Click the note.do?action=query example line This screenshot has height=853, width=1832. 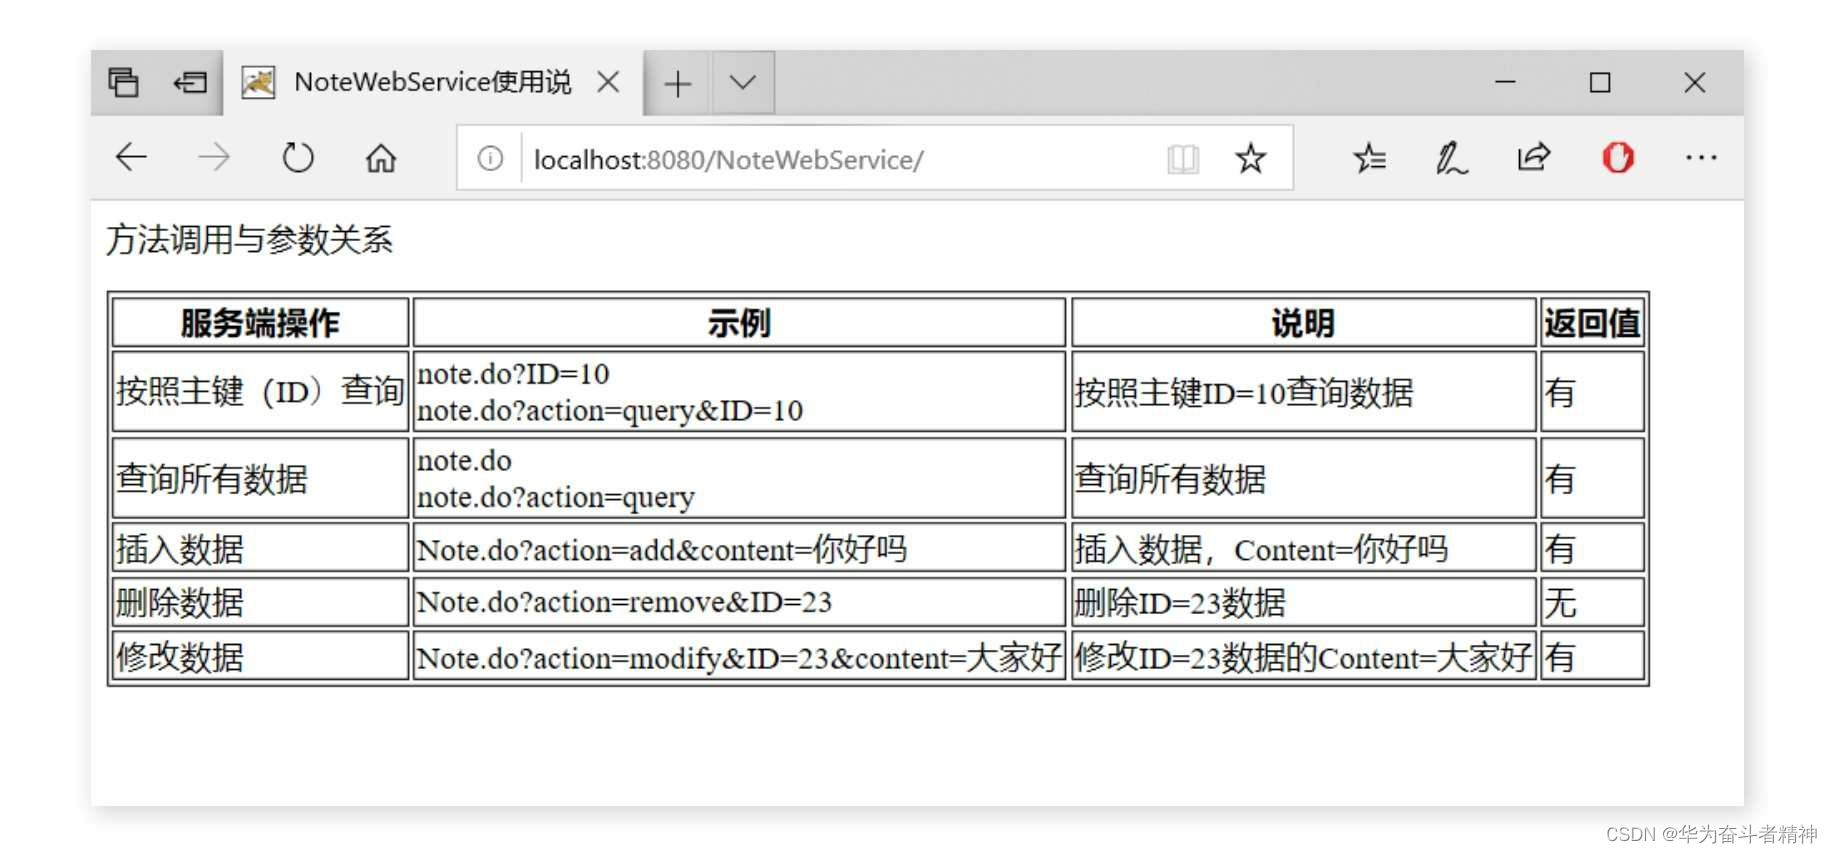(556, 498)
